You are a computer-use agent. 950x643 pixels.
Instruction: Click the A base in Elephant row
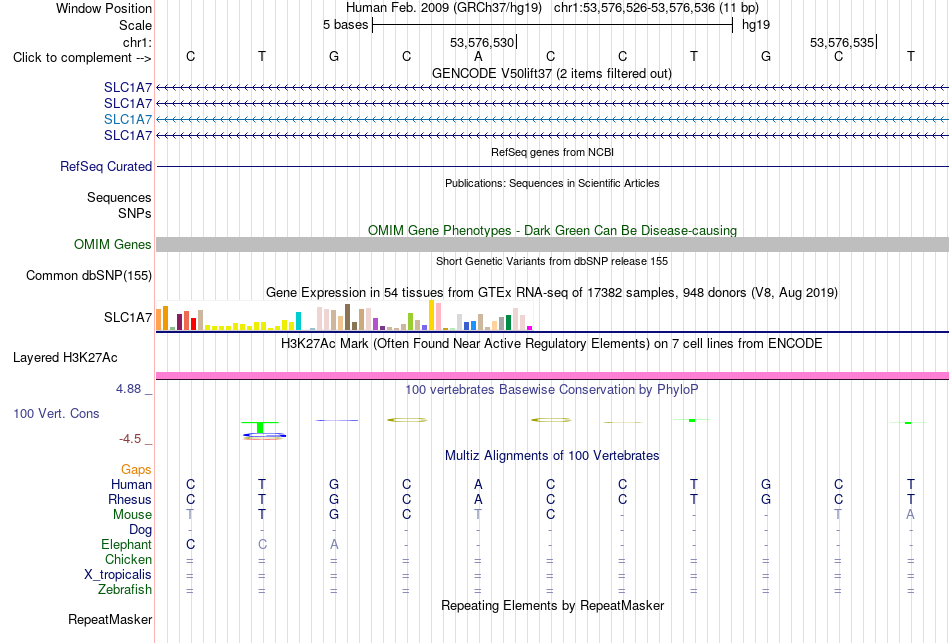(334, 544)
